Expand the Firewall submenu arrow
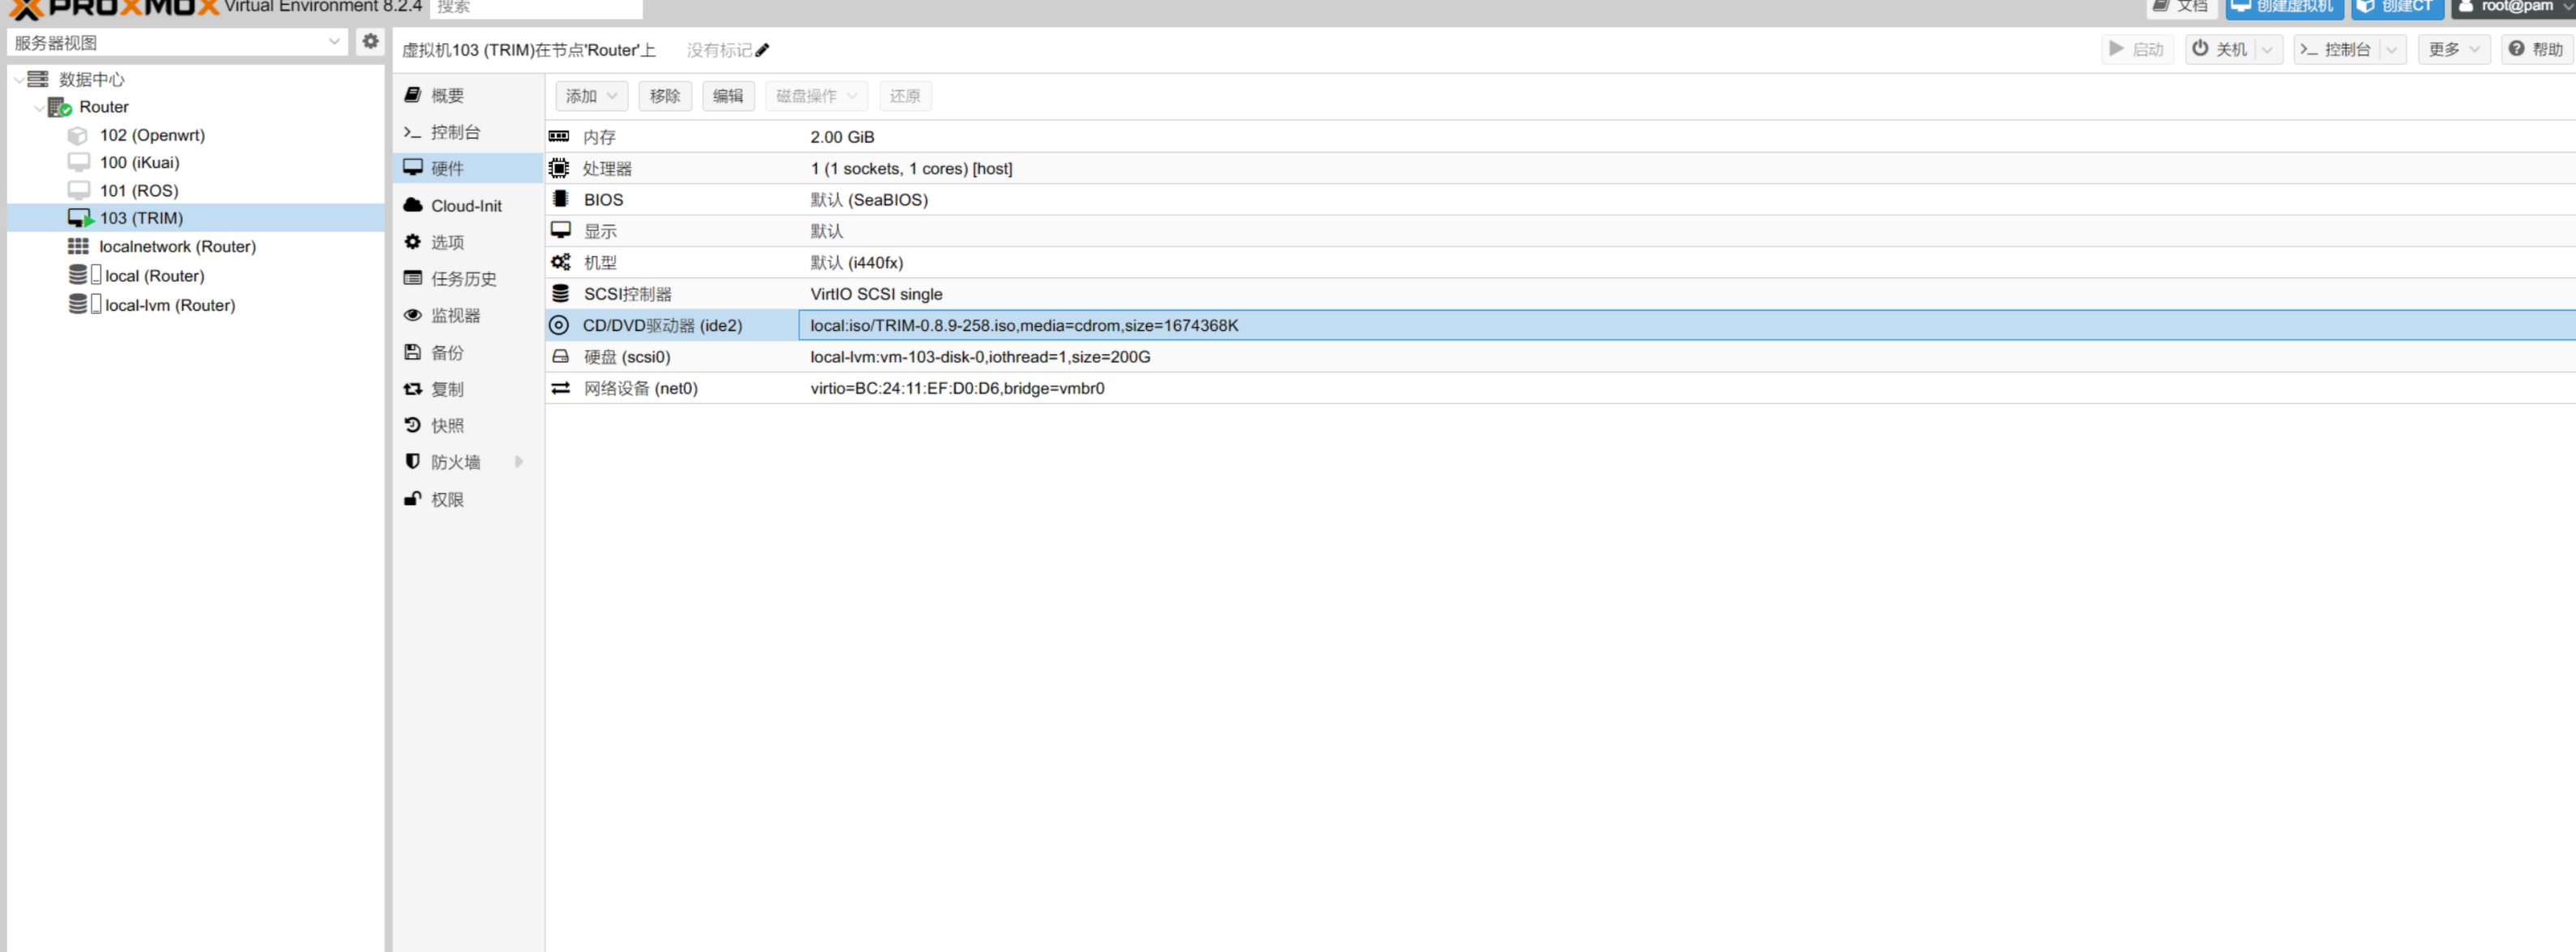Screen dimensions: 2576x952 tap(519, 462)
